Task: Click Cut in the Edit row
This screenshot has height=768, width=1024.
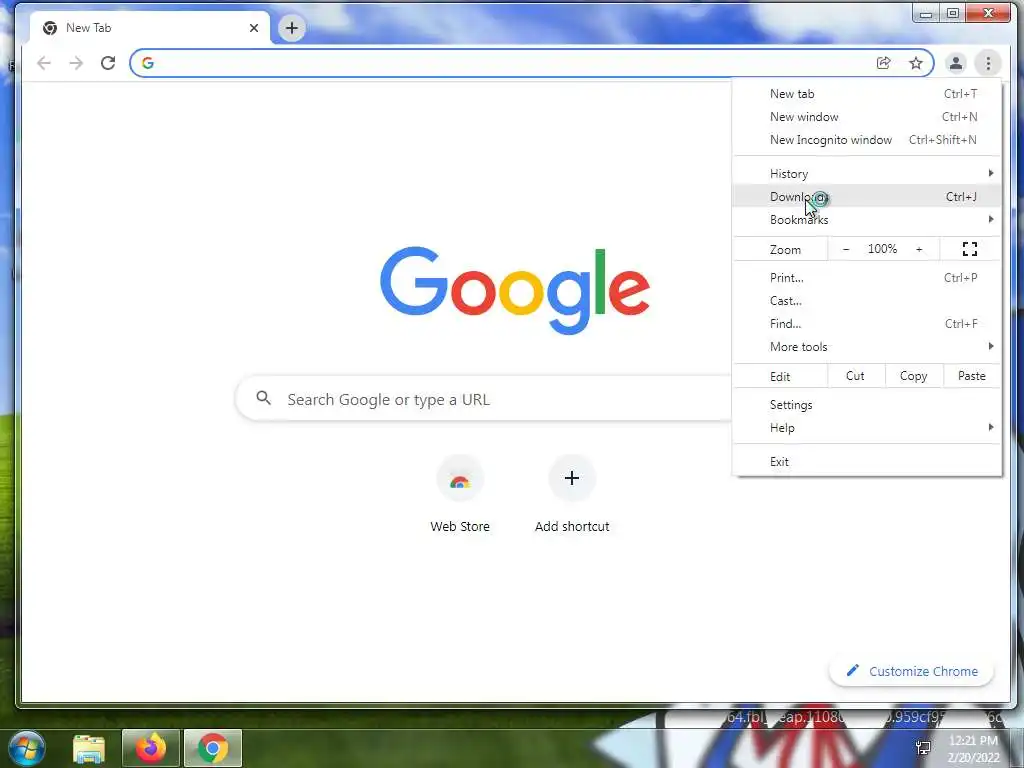Action: pos(856,376)
